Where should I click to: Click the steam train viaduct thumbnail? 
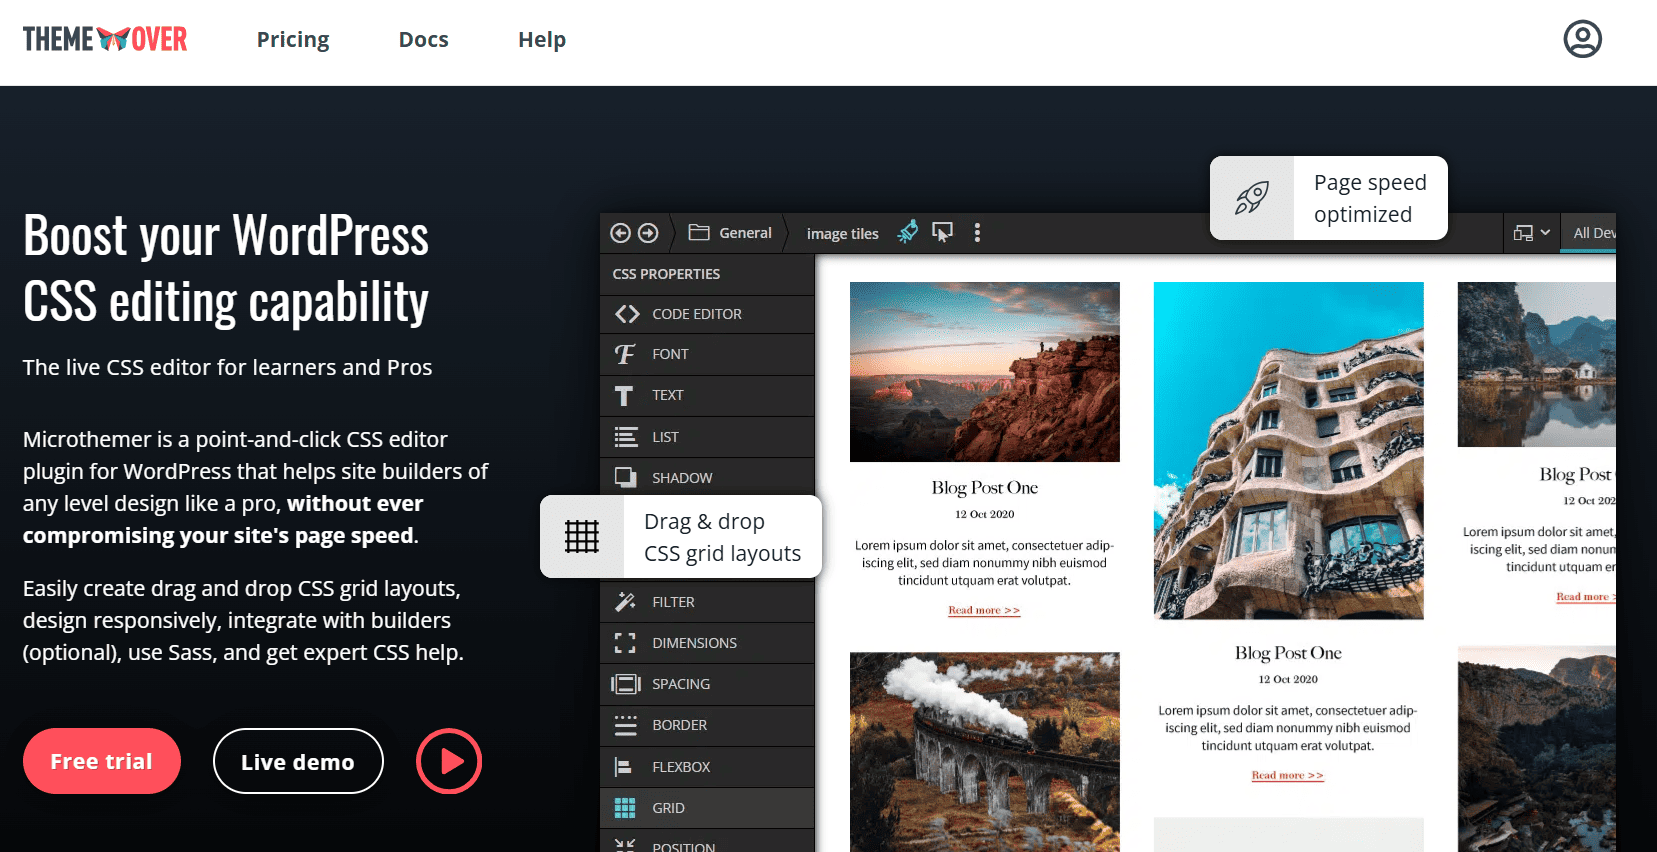[985, 752]
